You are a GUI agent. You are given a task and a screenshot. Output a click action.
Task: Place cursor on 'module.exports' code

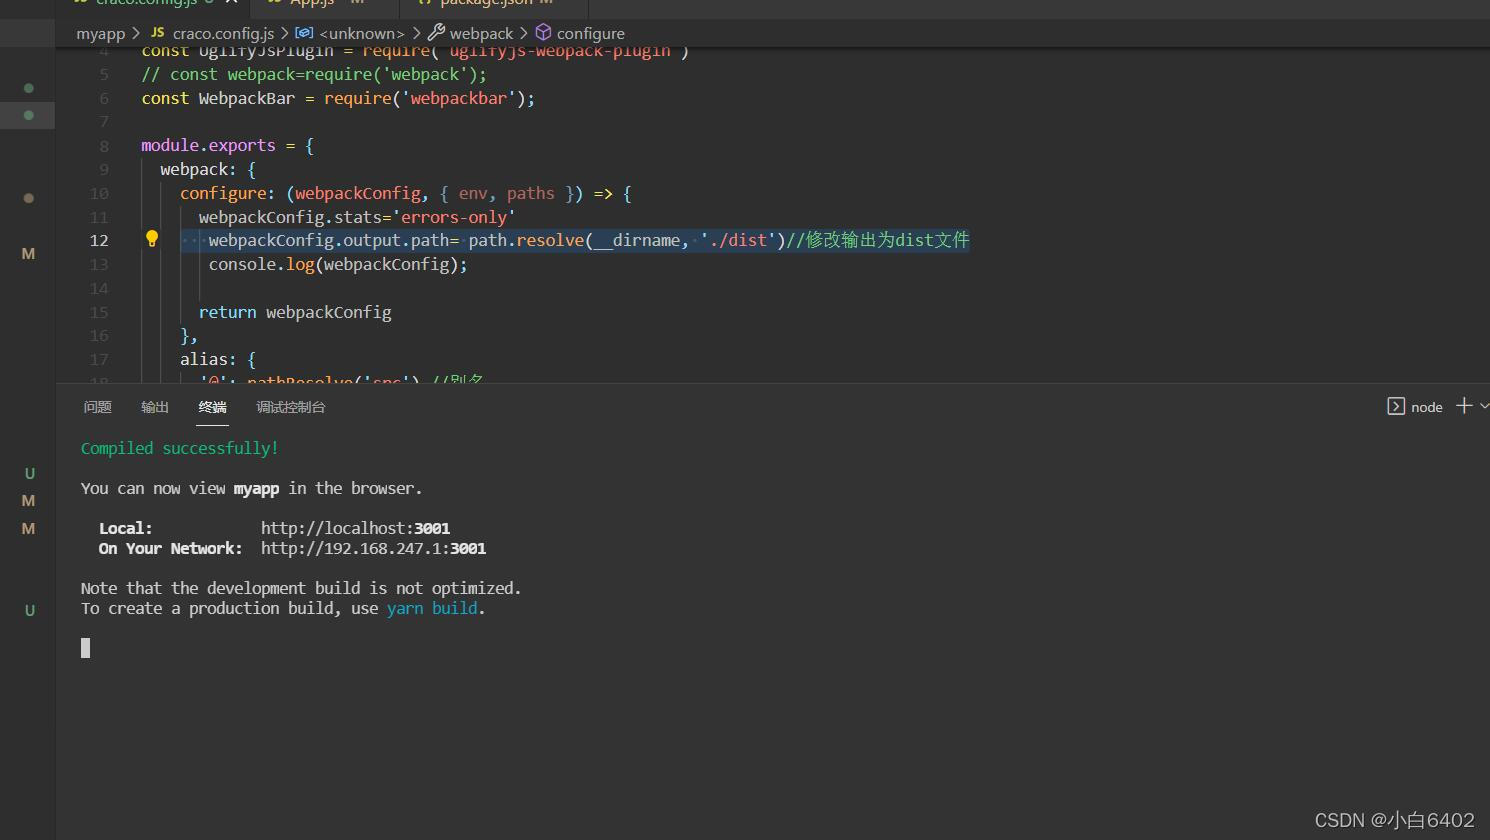(x=208, y=145)
